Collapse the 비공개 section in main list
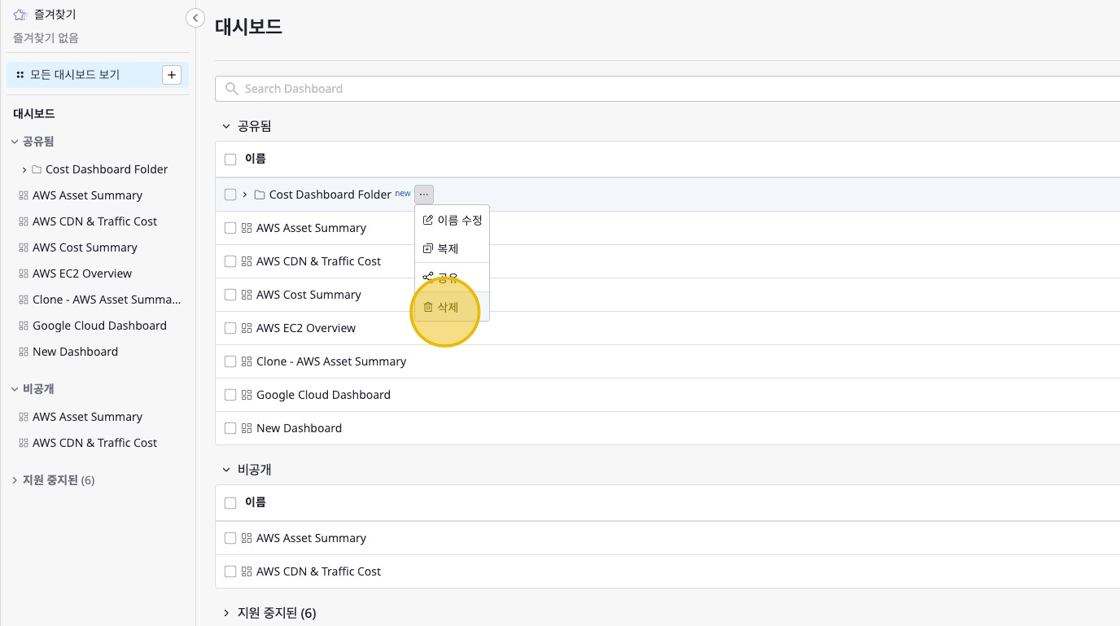This screenshot has height=626, width=1120. [227, 469]
